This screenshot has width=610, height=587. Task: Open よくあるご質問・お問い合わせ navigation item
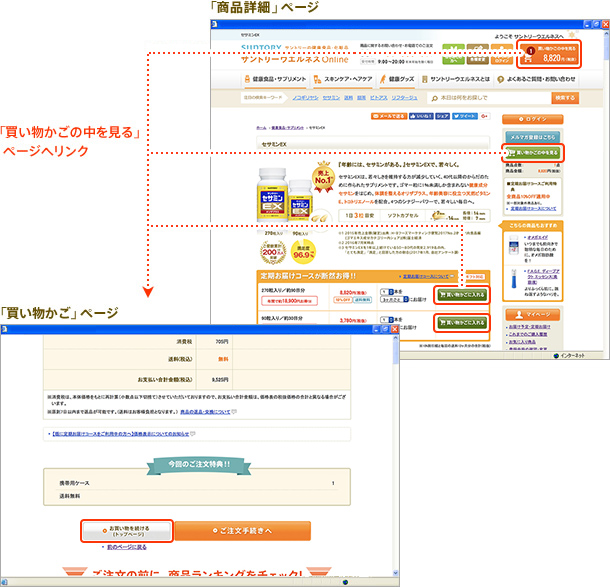pyautogui.click(x=536, y=79)
